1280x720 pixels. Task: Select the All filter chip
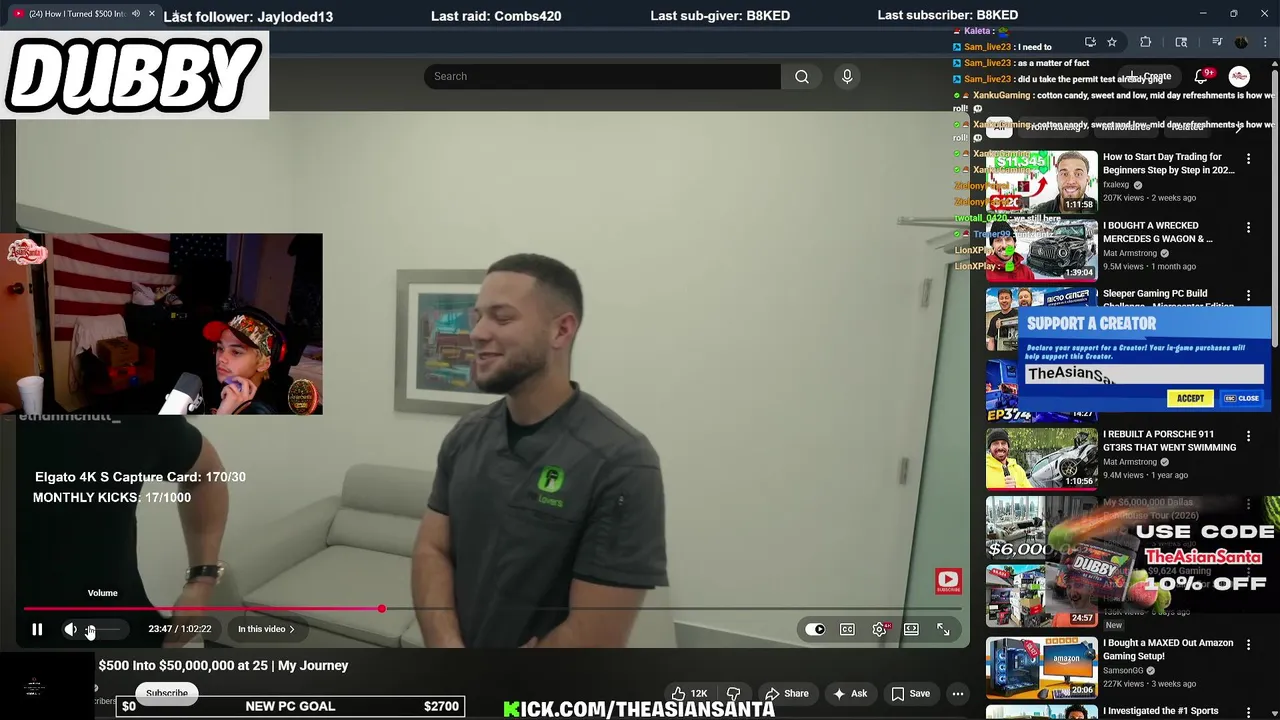pyautogui.click(x=999, y=127)
